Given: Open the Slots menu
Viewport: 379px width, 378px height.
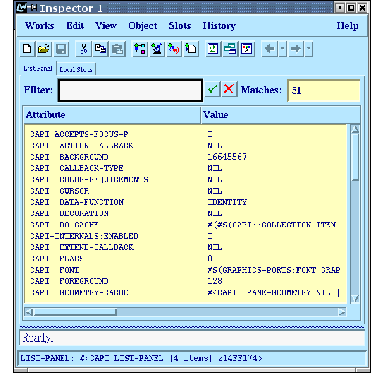Looking at the screenshot, I should (x=180, y=26).
